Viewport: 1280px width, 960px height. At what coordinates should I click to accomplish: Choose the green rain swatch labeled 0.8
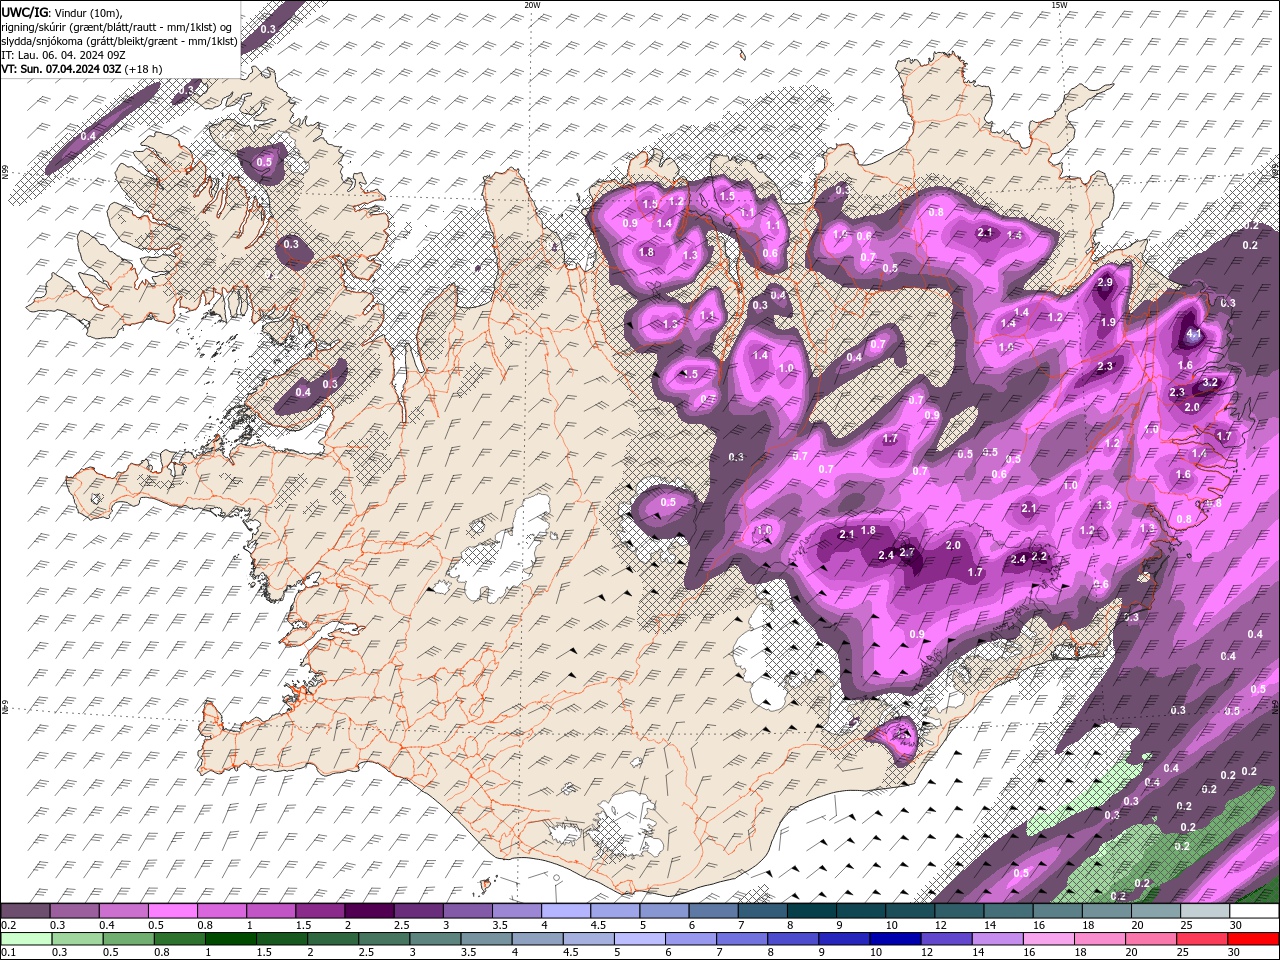click(179, 939)
